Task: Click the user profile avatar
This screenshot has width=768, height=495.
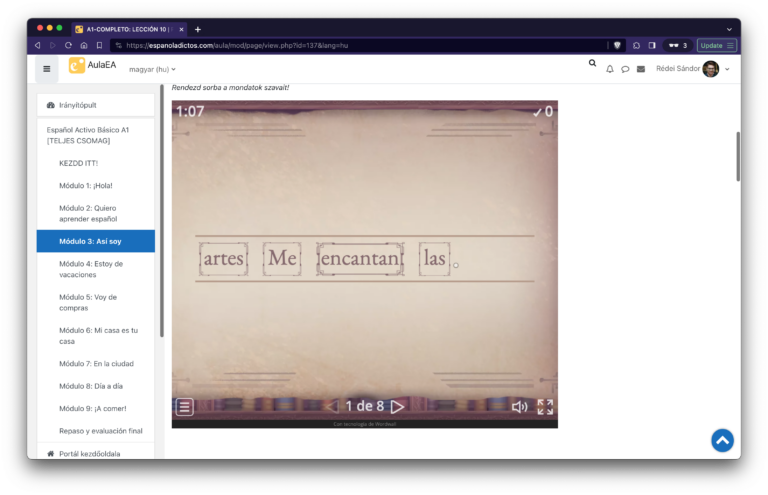Action: coord(711,69)
